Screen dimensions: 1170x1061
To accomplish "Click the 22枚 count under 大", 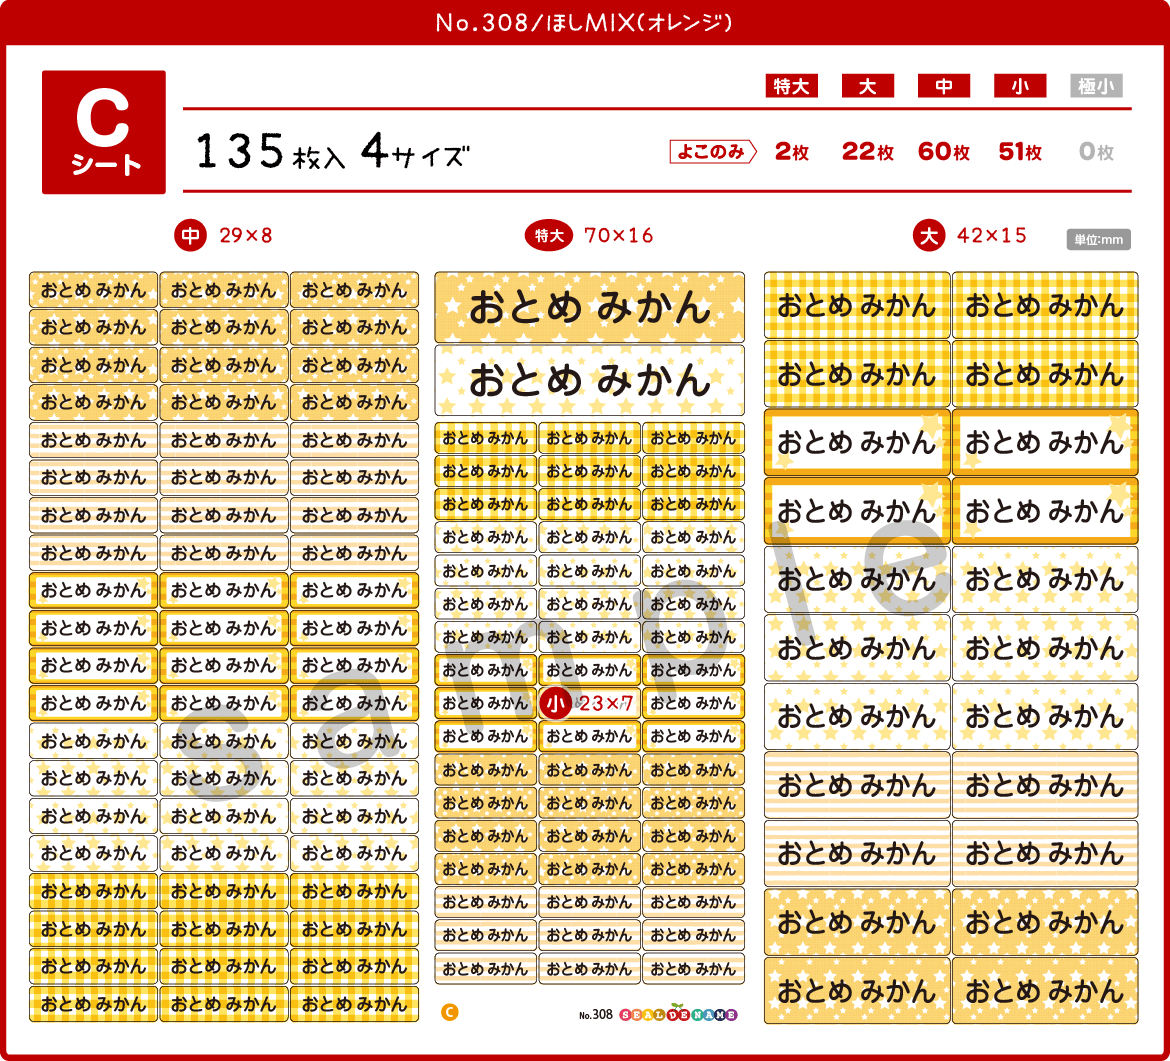I will coord(868,151).
